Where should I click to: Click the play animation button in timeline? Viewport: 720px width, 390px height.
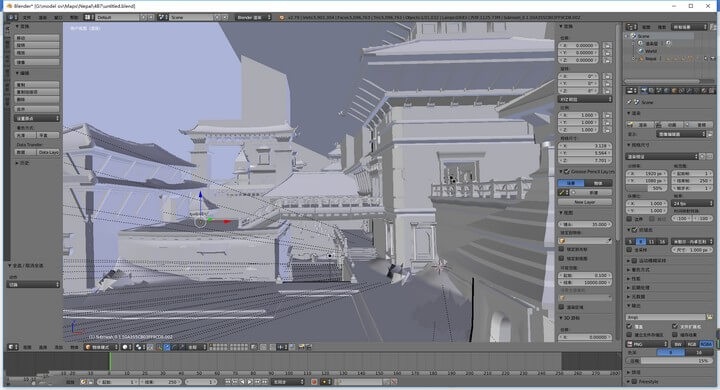tap(250, 382)
